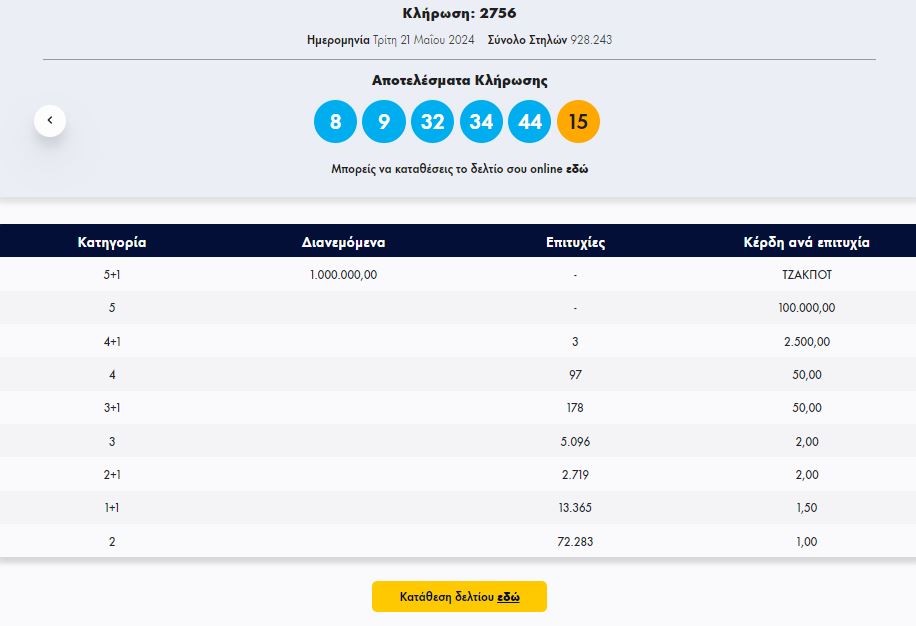
Task: Click the blue number 44 ball
Action: 530,122
